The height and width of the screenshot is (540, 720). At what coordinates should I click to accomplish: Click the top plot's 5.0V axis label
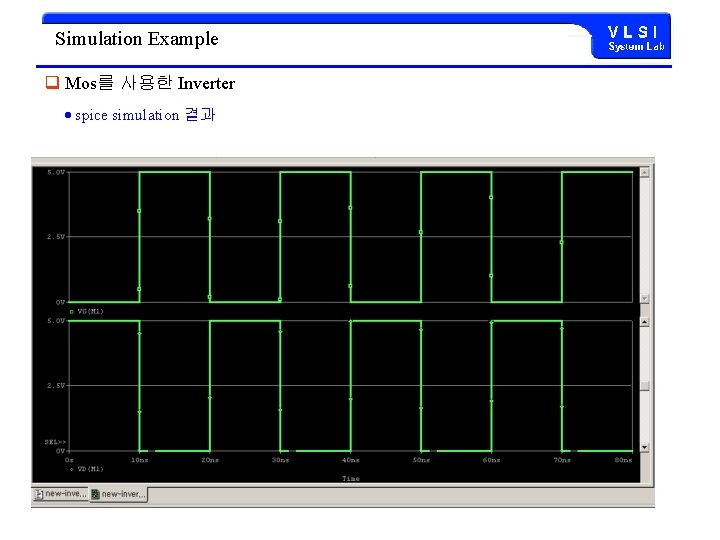[x=56, y=172]
